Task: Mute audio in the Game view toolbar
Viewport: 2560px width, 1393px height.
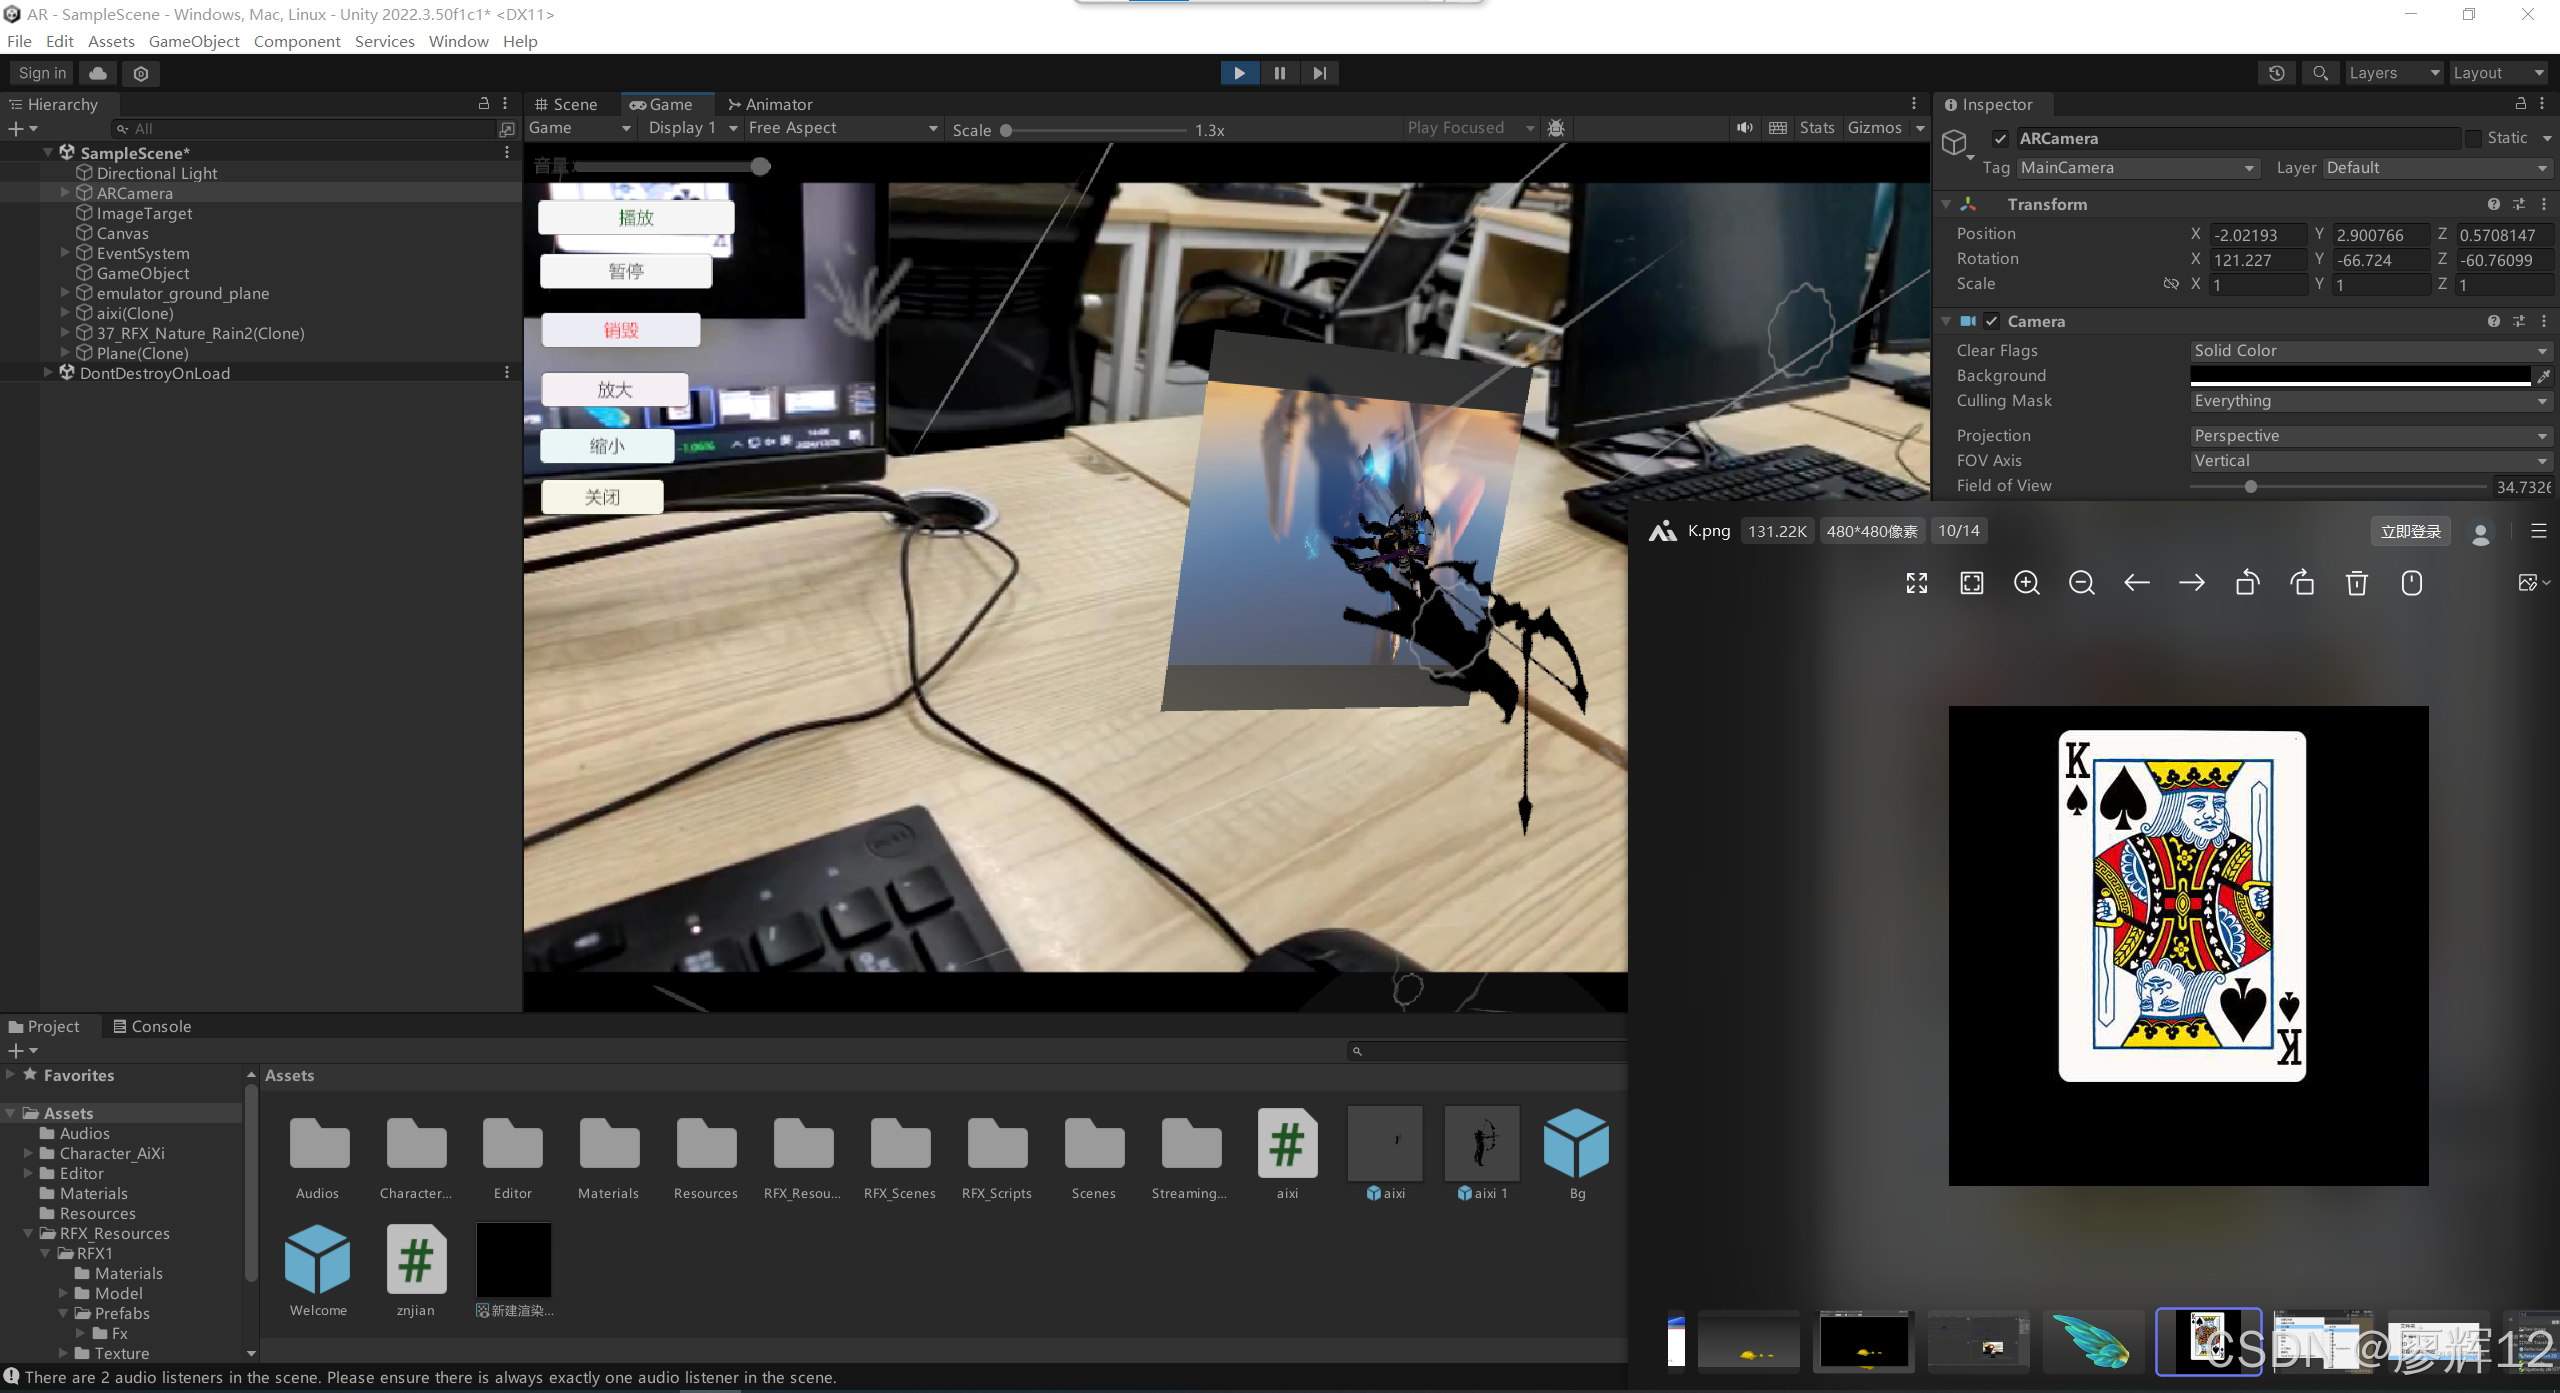Action: [x=1745, y=128]
